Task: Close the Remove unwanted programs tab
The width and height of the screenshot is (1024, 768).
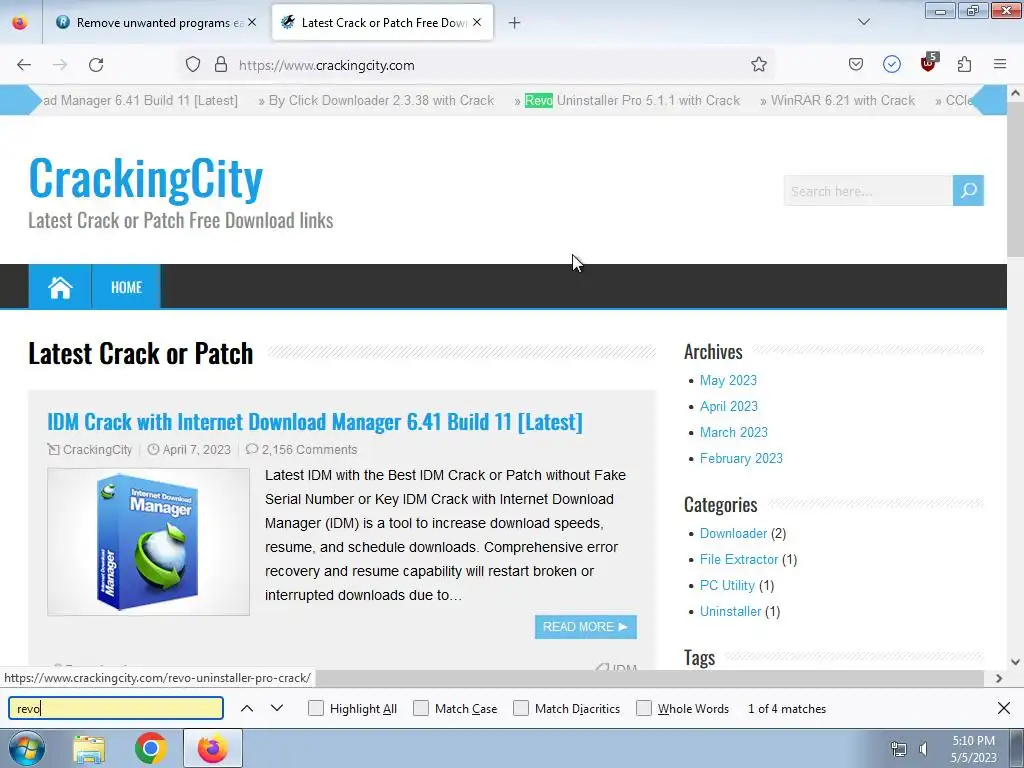Action: (252, 22)
